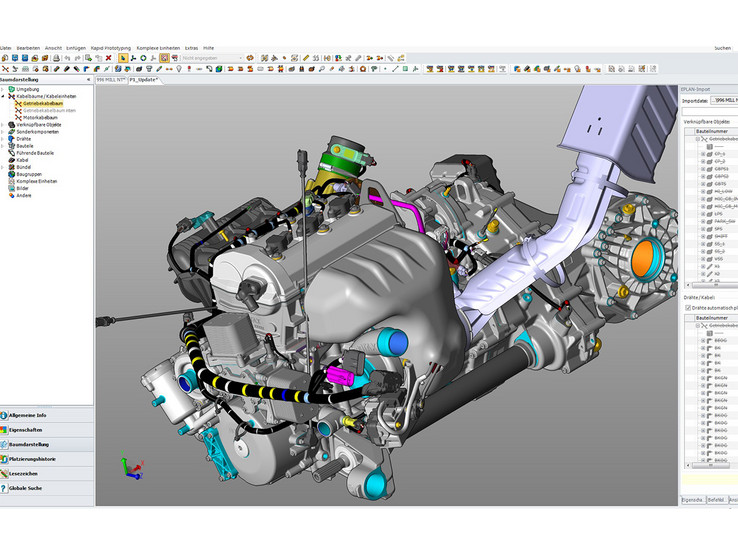Select 'Motorkabelbaum' in the tree

(40, 118)
